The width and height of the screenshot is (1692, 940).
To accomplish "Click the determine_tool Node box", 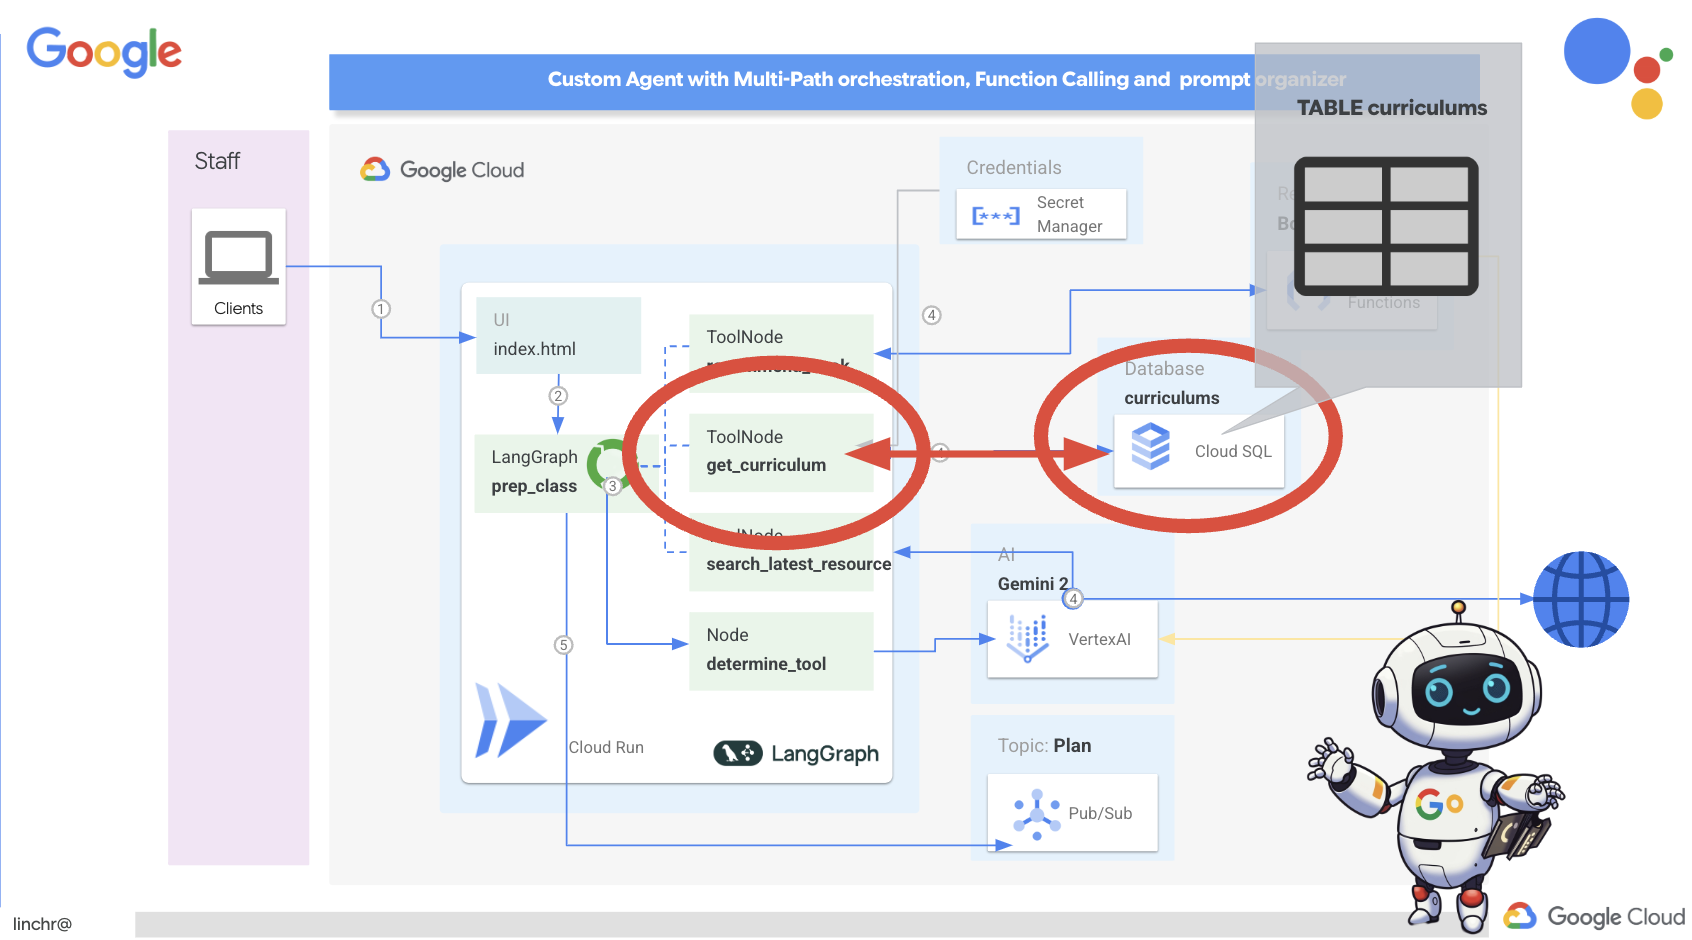I will pos(780,650).
